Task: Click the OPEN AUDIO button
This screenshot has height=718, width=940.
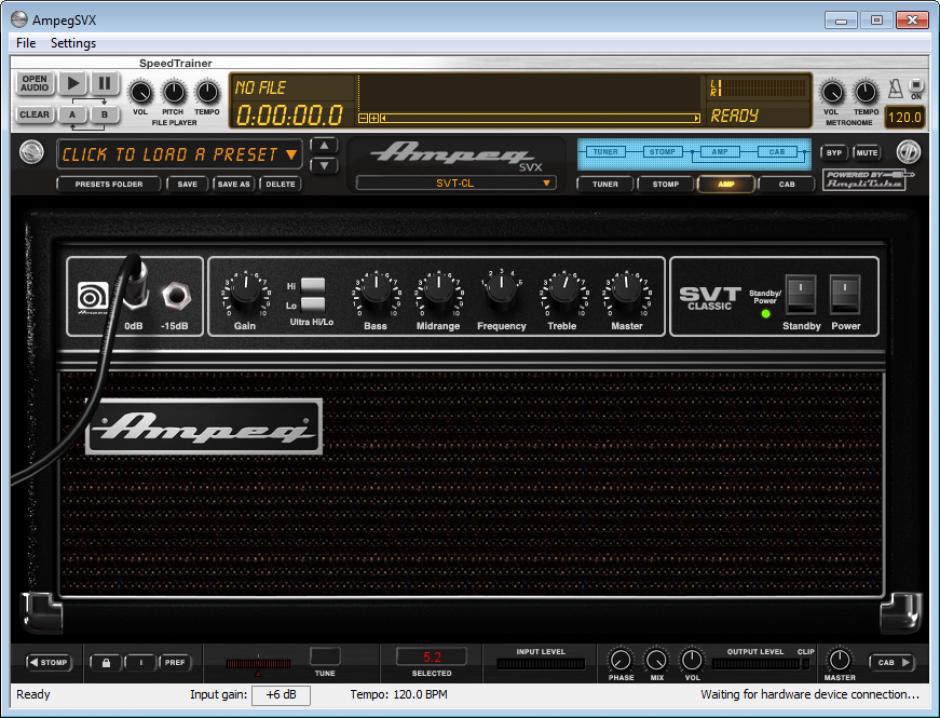Action: click(x=34, y=83)
